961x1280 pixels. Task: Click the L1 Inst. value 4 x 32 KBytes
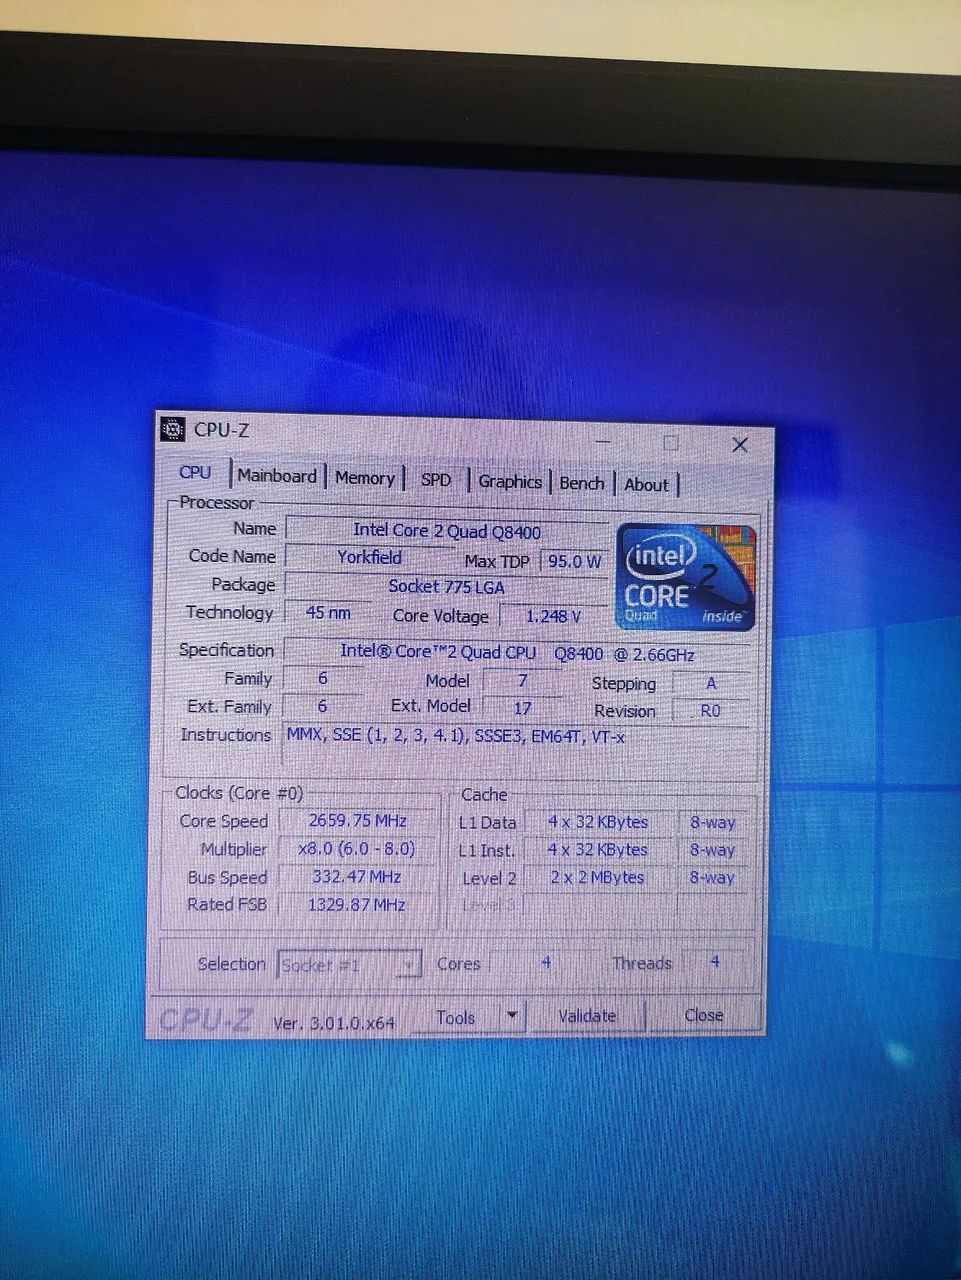coord(598,850)
